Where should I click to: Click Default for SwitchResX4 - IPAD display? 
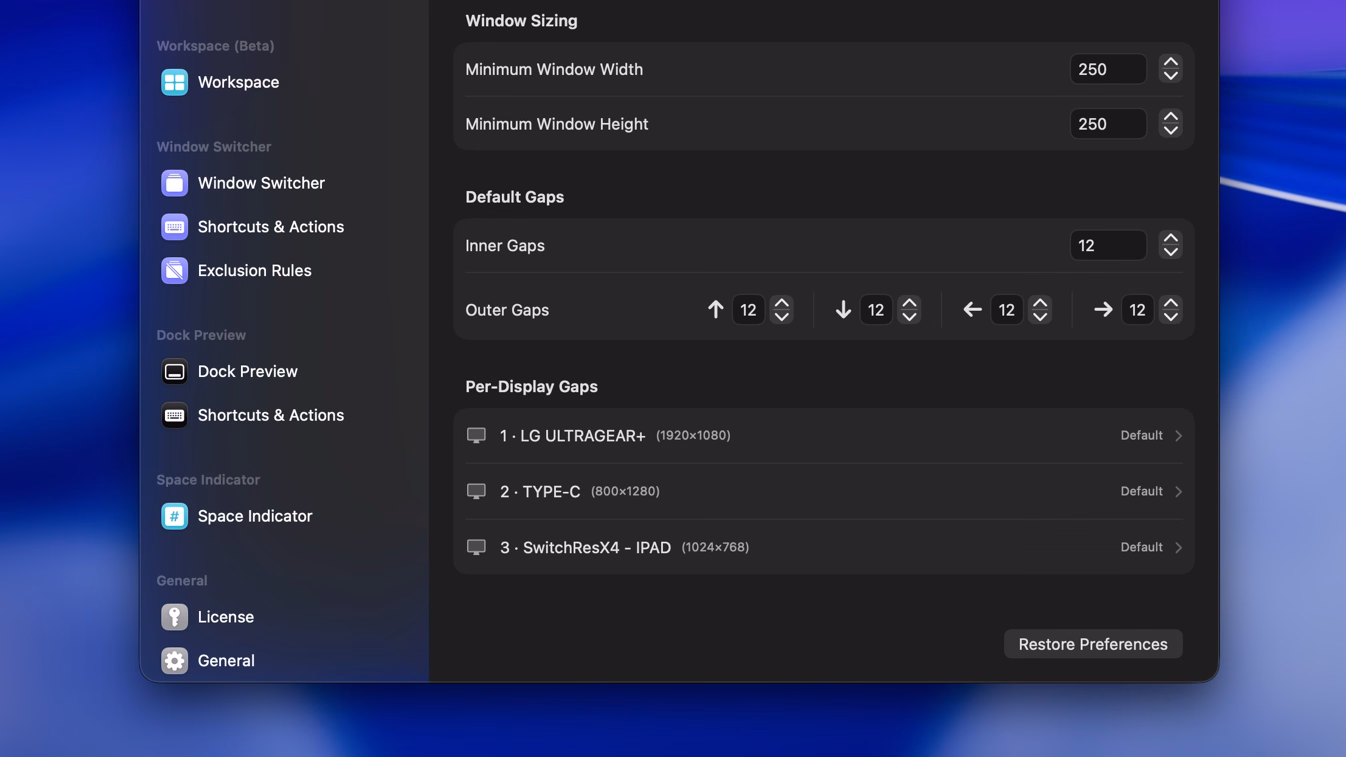[1141, 548]
